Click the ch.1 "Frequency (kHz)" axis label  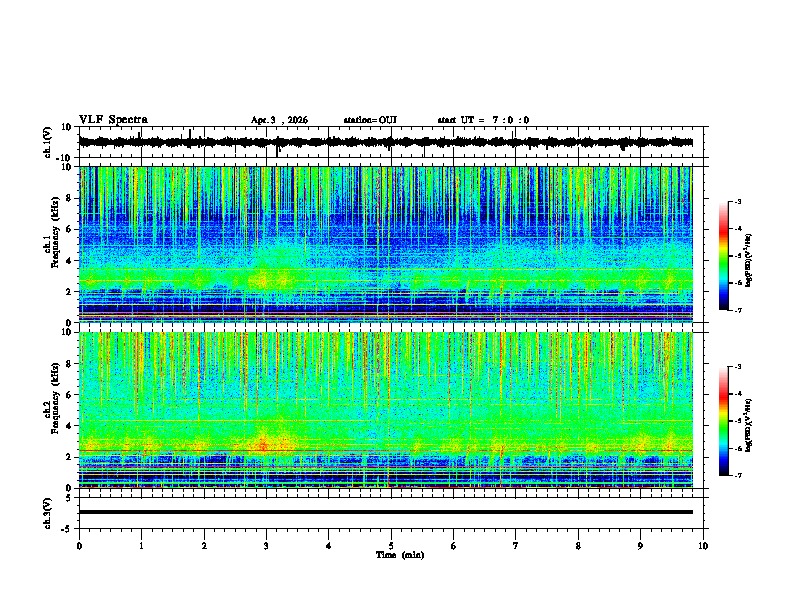coord(55,232)
